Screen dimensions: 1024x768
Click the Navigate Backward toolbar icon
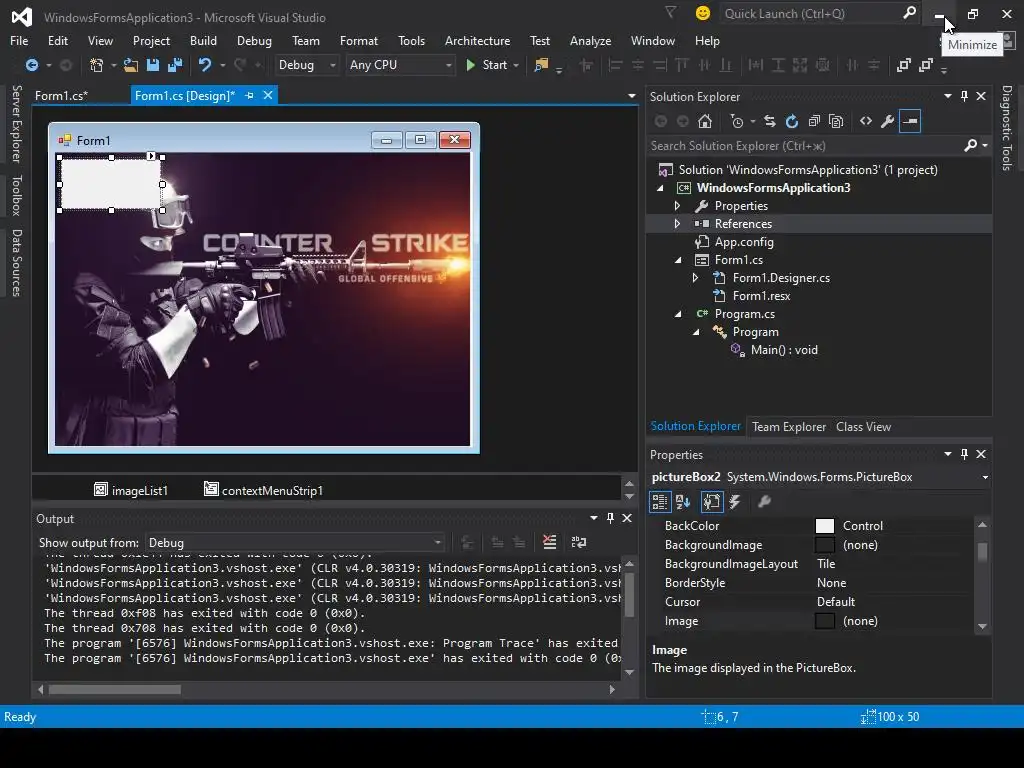[31, 65]
